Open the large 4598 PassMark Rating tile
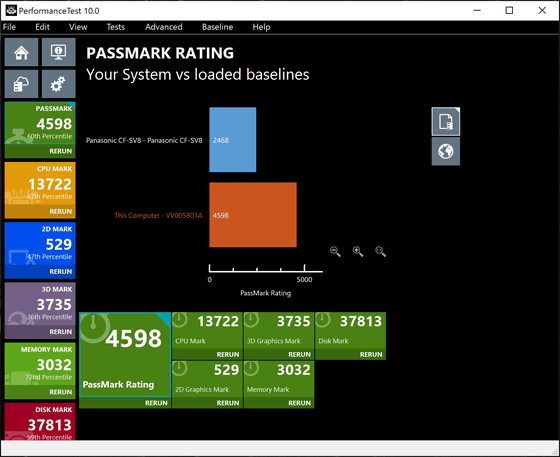This screenshot has height=457, width=560. 125,355
